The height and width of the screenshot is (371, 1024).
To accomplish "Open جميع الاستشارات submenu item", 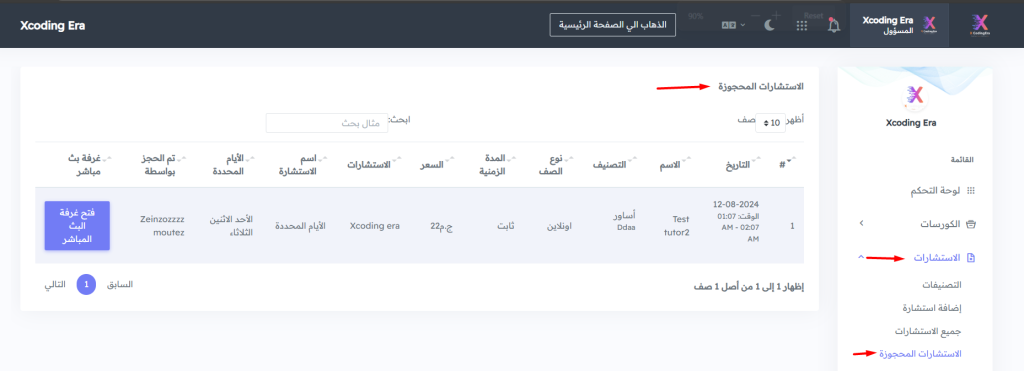I will (x=928, y=331).
